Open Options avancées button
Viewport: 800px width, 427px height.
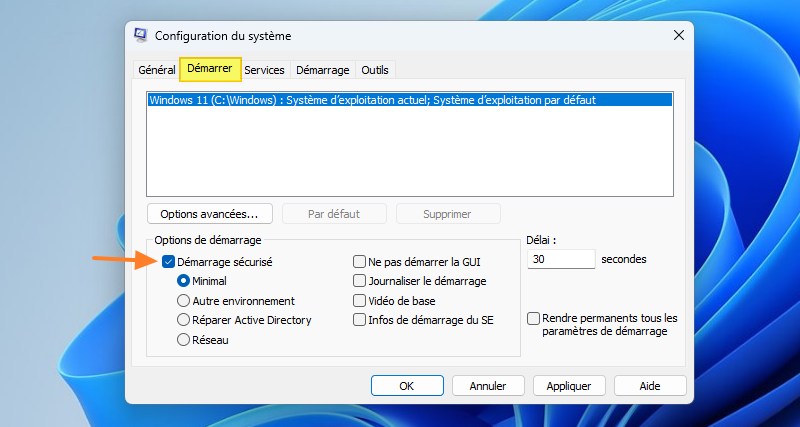tap(210, 214)
